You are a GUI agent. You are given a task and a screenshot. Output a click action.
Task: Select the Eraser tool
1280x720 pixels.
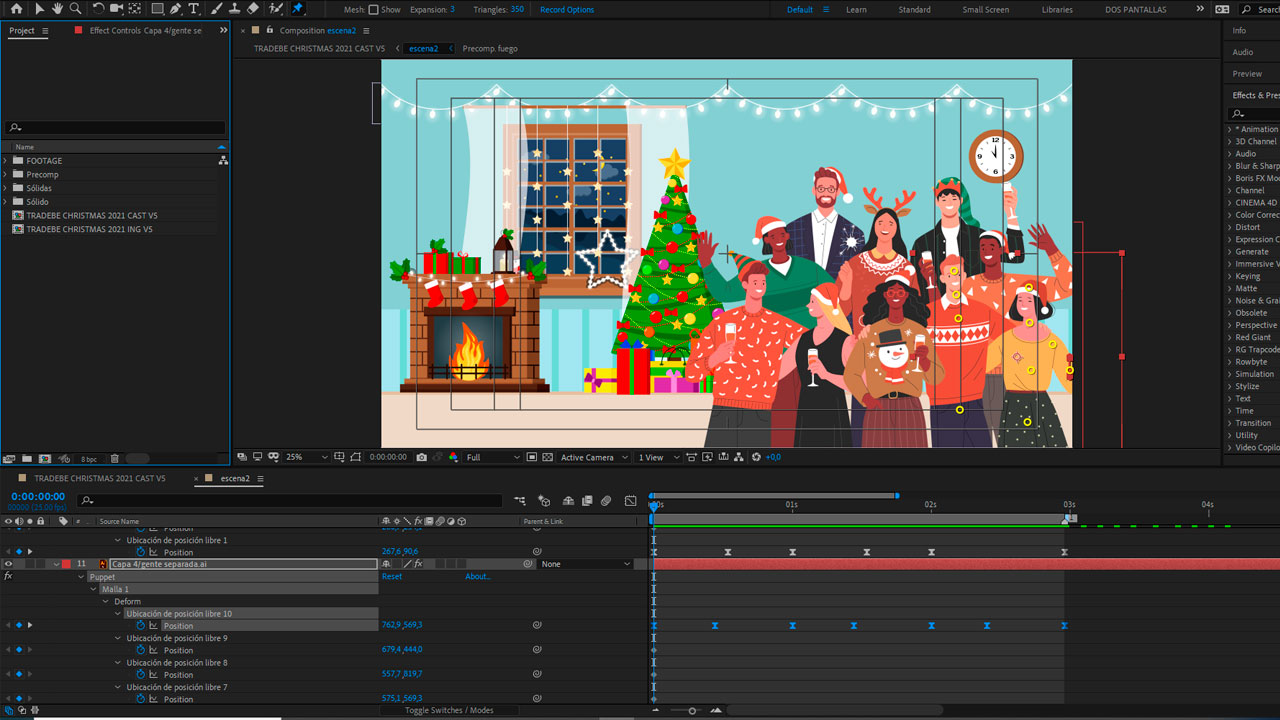click(253, 9)
